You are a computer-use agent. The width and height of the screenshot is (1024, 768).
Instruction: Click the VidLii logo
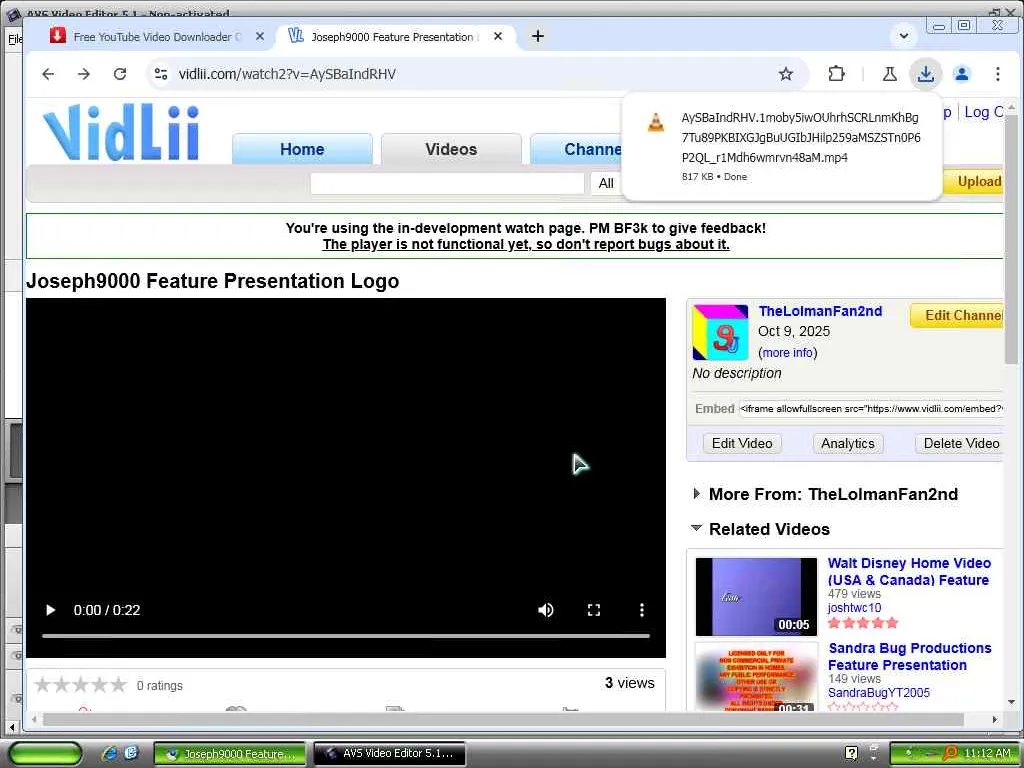coord(121,133)
